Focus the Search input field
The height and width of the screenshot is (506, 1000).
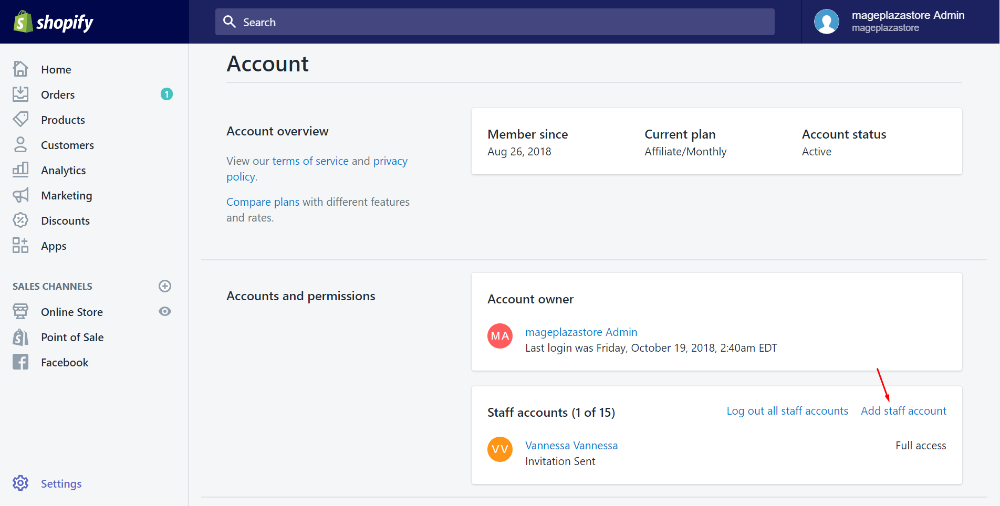(495, 22)
